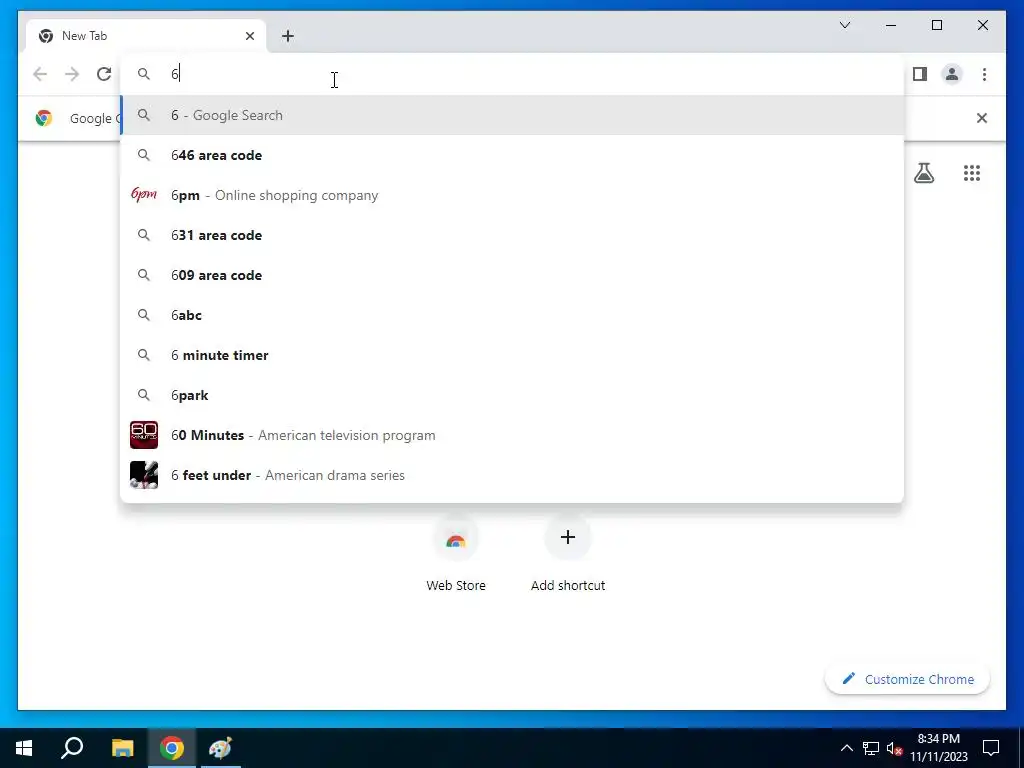This screenshot has width=1024, height=768.
Task: Click search icon beside '646 area code'
Action: [144, 155]
